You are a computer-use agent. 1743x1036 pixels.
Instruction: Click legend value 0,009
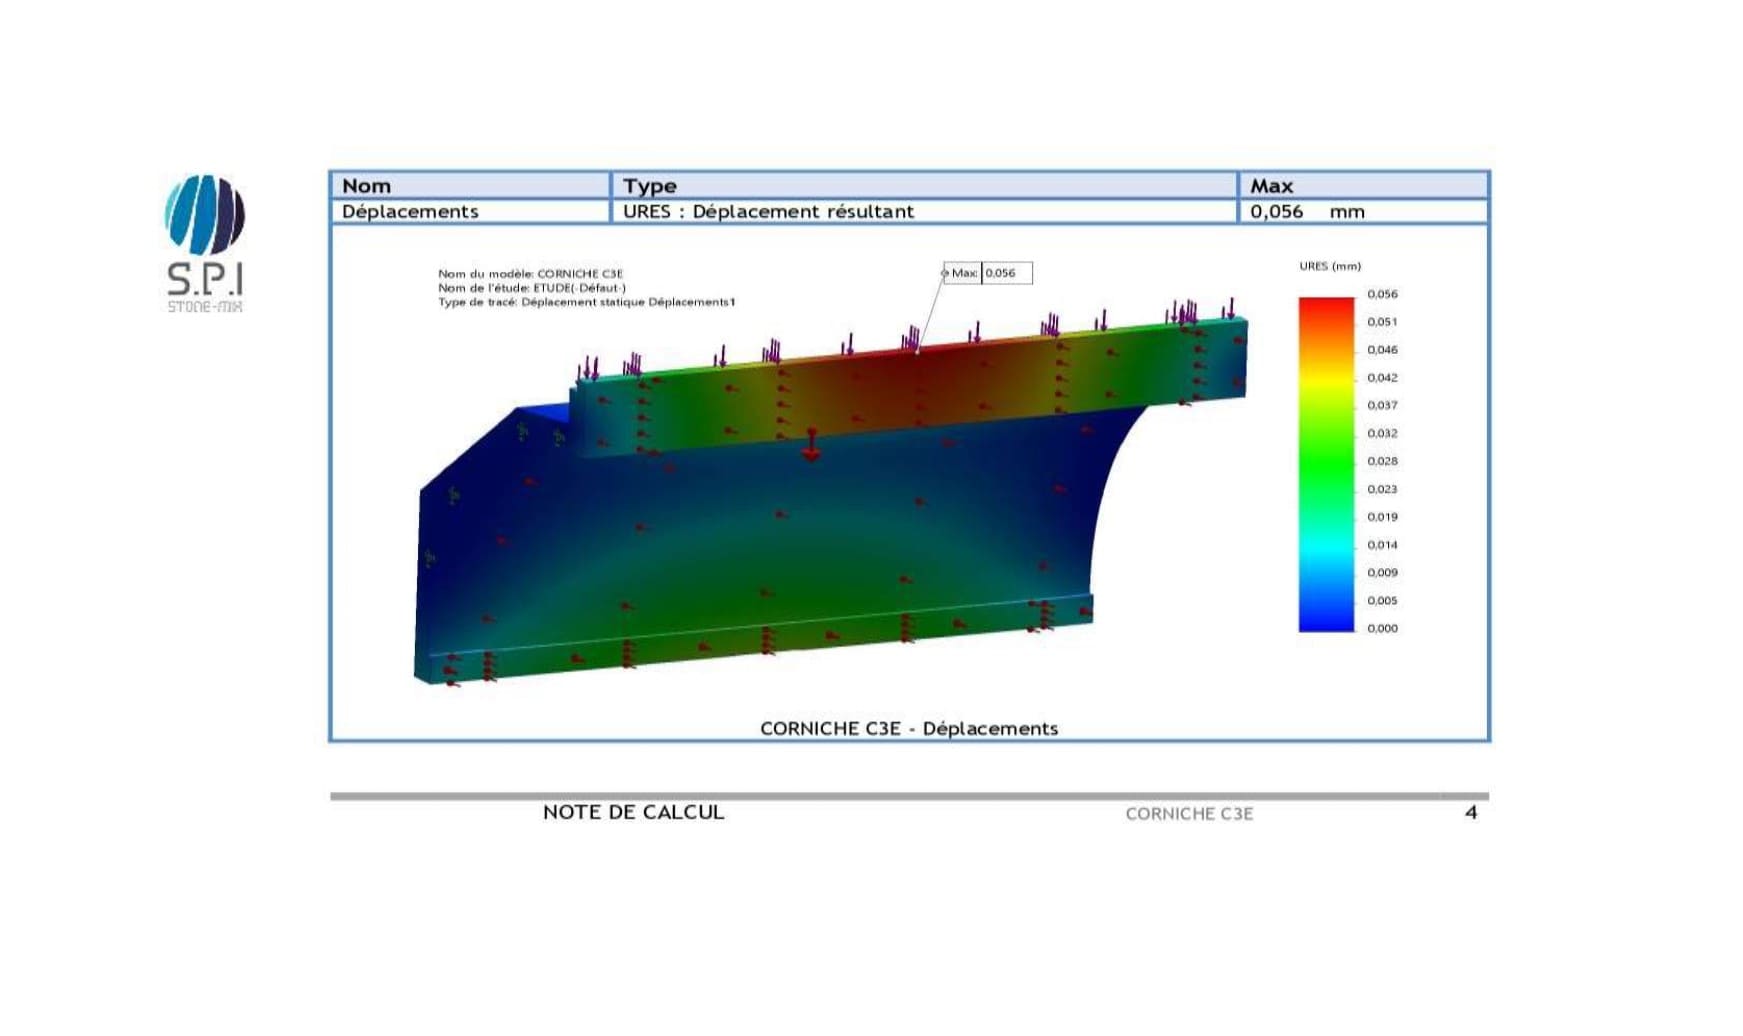pos(1382,573)
